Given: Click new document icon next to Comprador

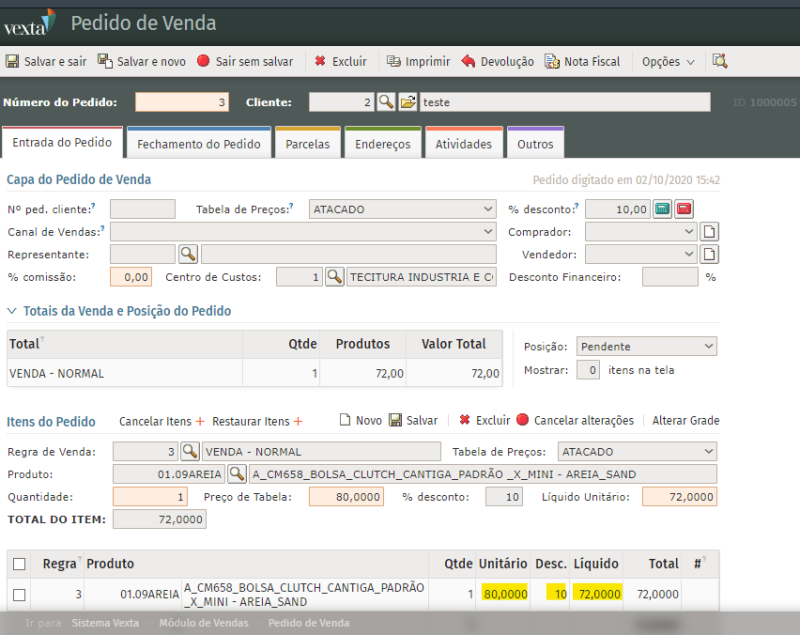Looking at the screenshot, I should (709, 232).
